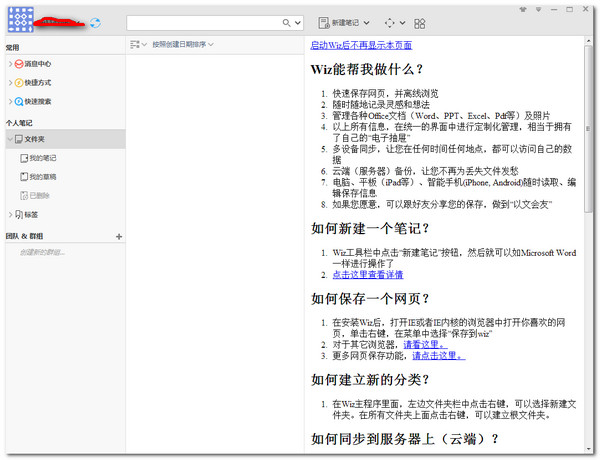Click the yellow 快捷方式 lightning icon
Screen dimensions: 600x460
point(19,83)
